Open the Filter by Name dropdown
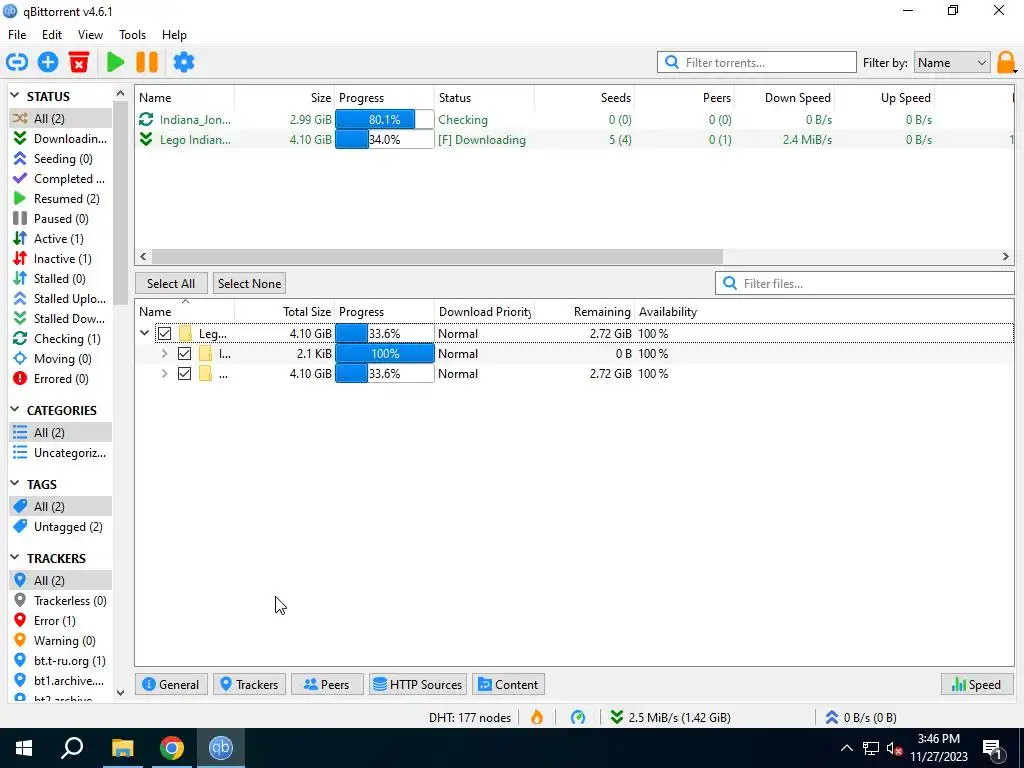The width and height of the screenshot is (1024, 768). click(x=952, y=63)
